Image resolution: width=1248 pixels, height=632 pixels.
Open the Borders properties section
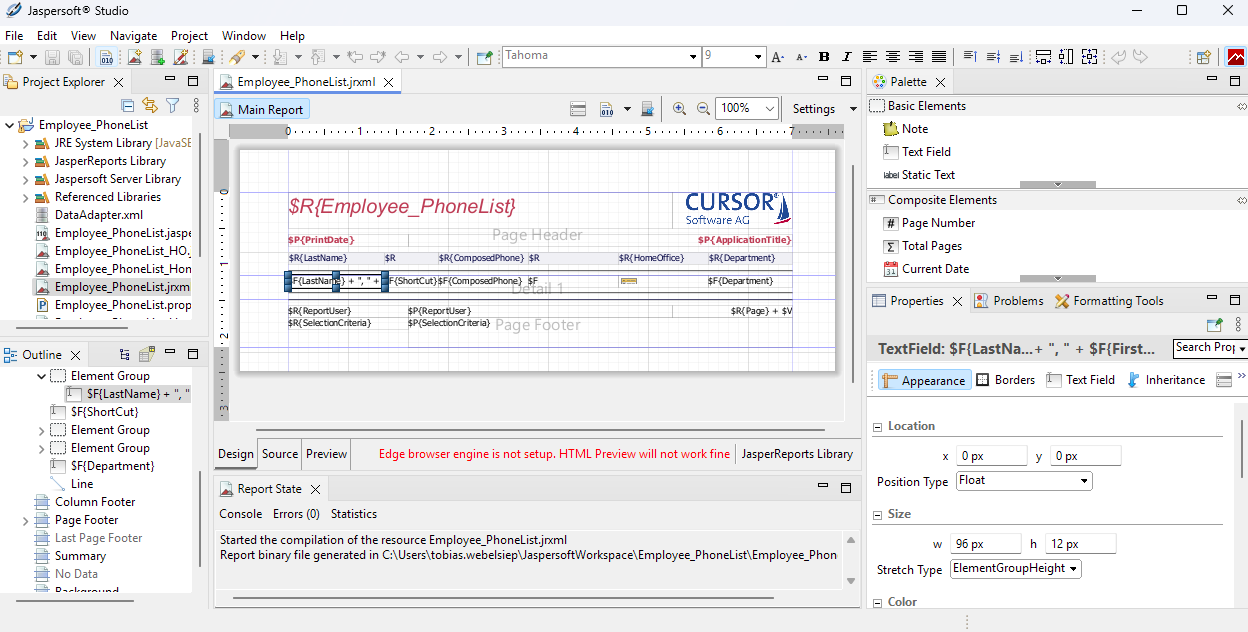(x=1005, y=380)
